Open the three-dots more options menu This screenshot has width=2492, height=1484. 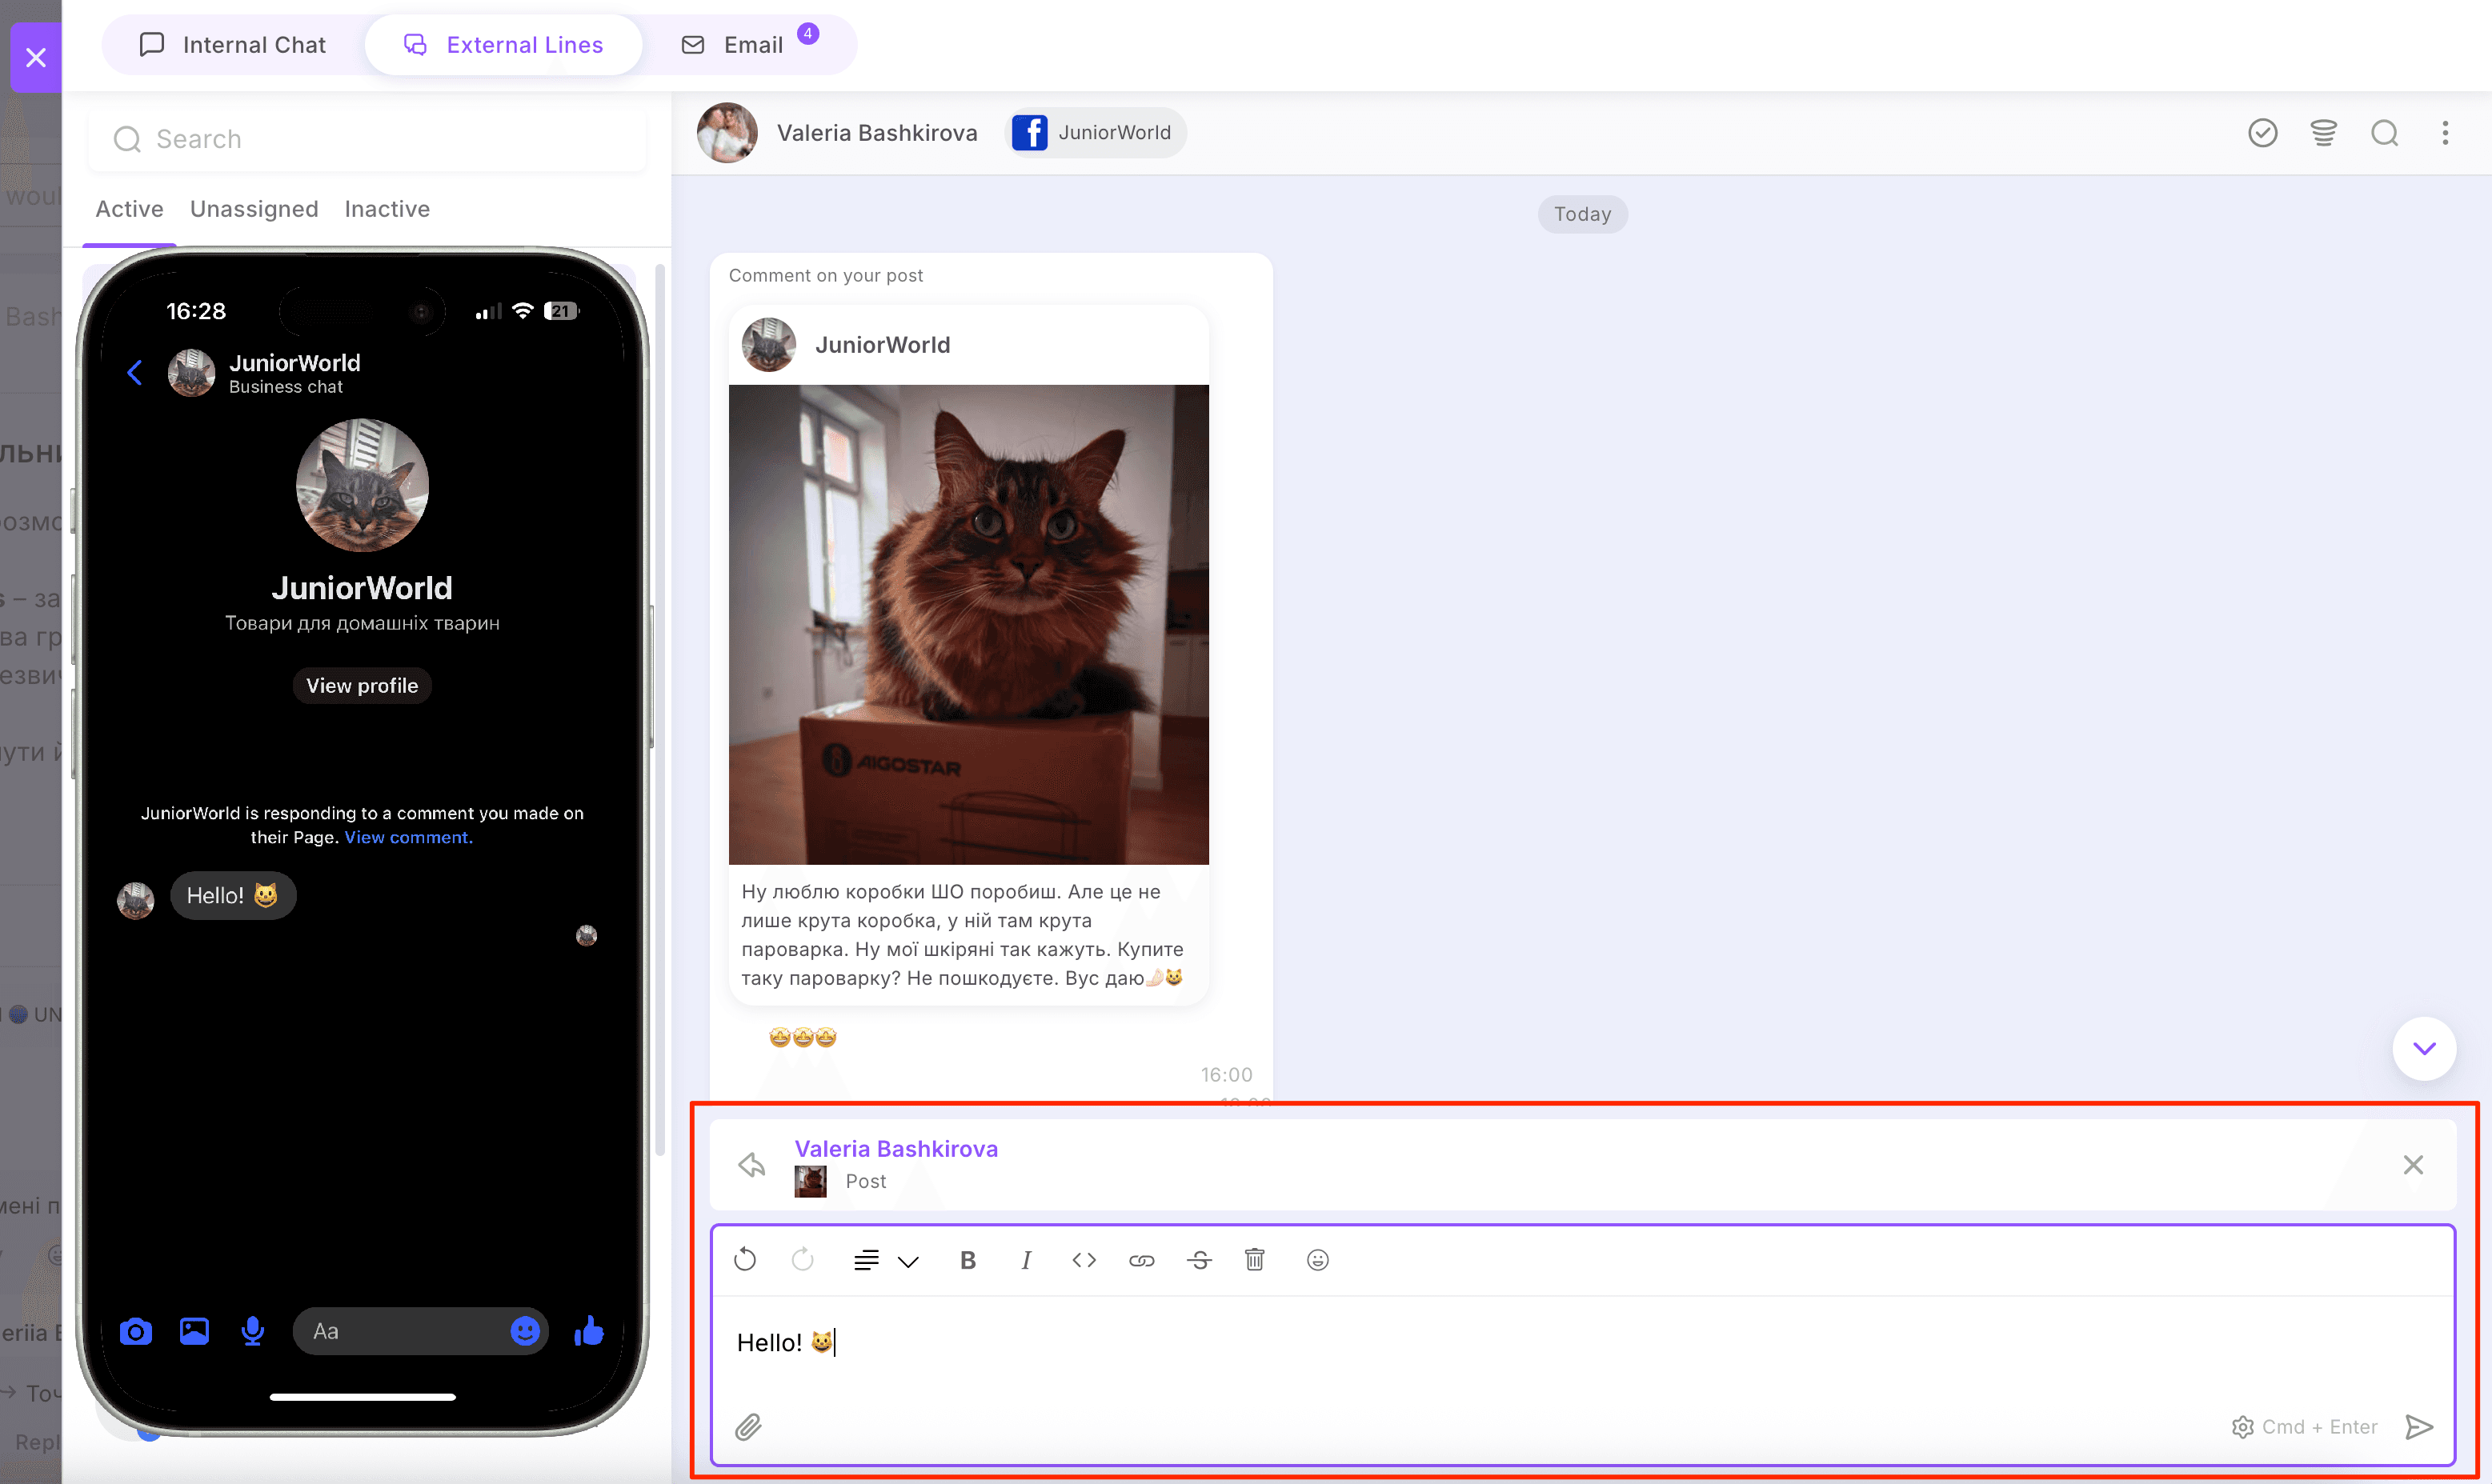pos(2445,133)
